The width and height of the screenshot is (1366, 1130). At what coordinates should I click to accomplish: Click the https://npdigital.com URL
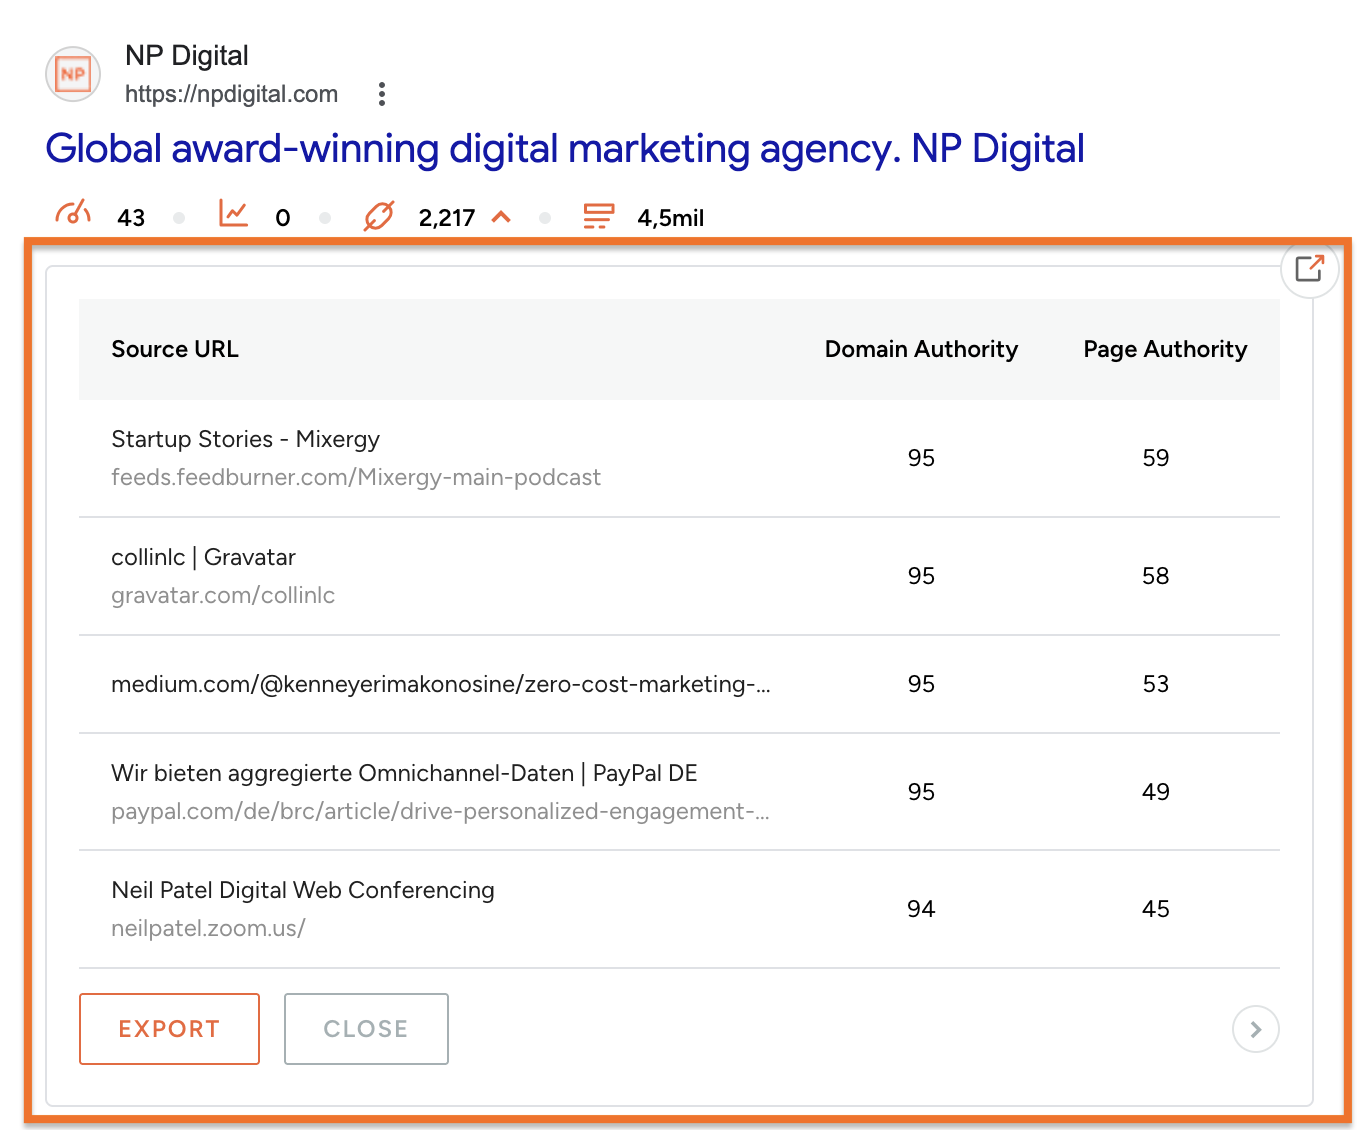(x=231, y=94)
